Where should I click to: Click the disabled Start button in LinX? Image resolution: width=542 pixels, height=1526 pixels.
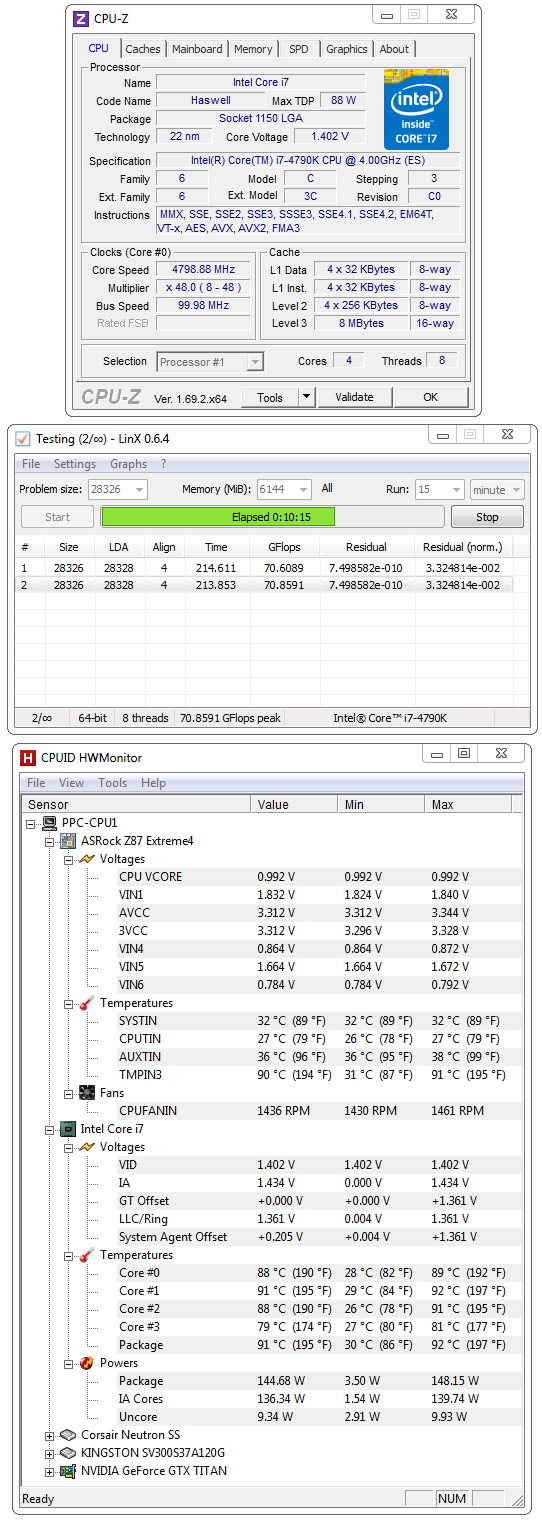click(57, 517)
